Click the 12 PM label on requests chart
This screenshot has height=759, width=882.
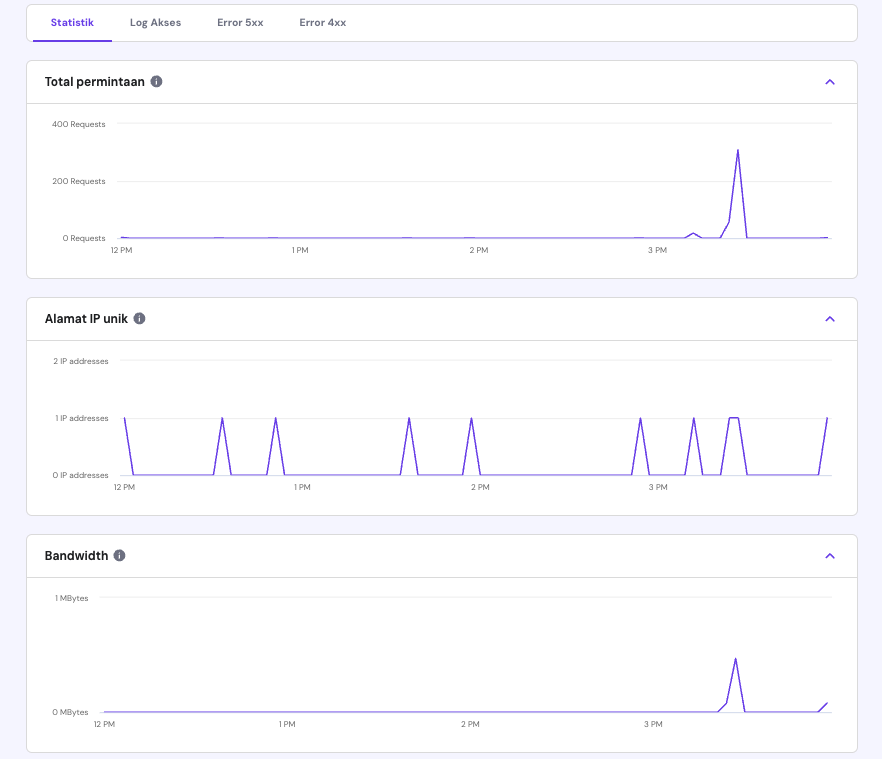121,250
